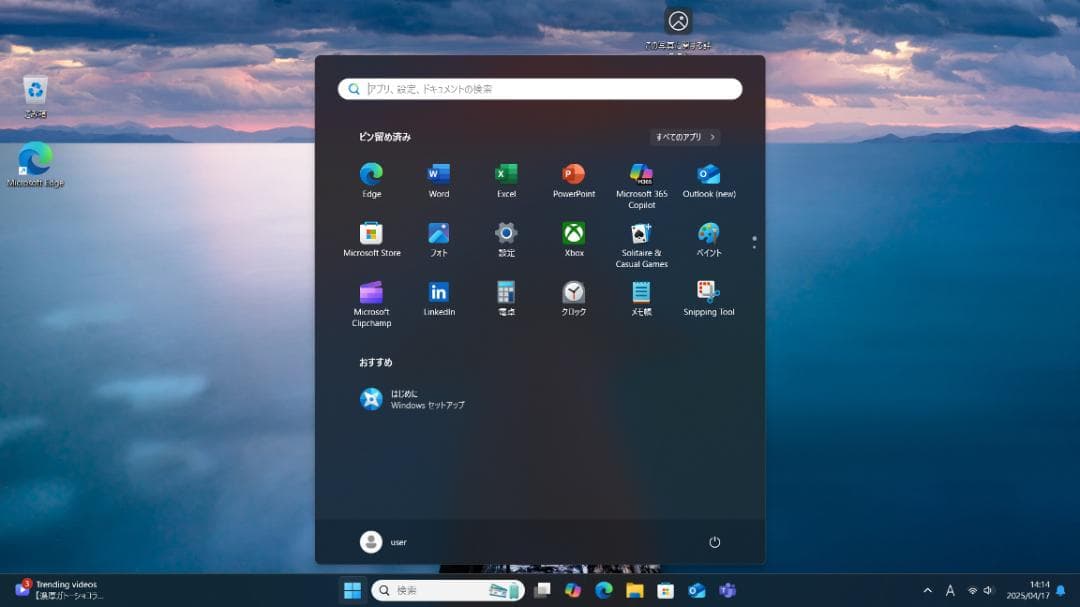Click the power button in Start menu

[714, 541]
